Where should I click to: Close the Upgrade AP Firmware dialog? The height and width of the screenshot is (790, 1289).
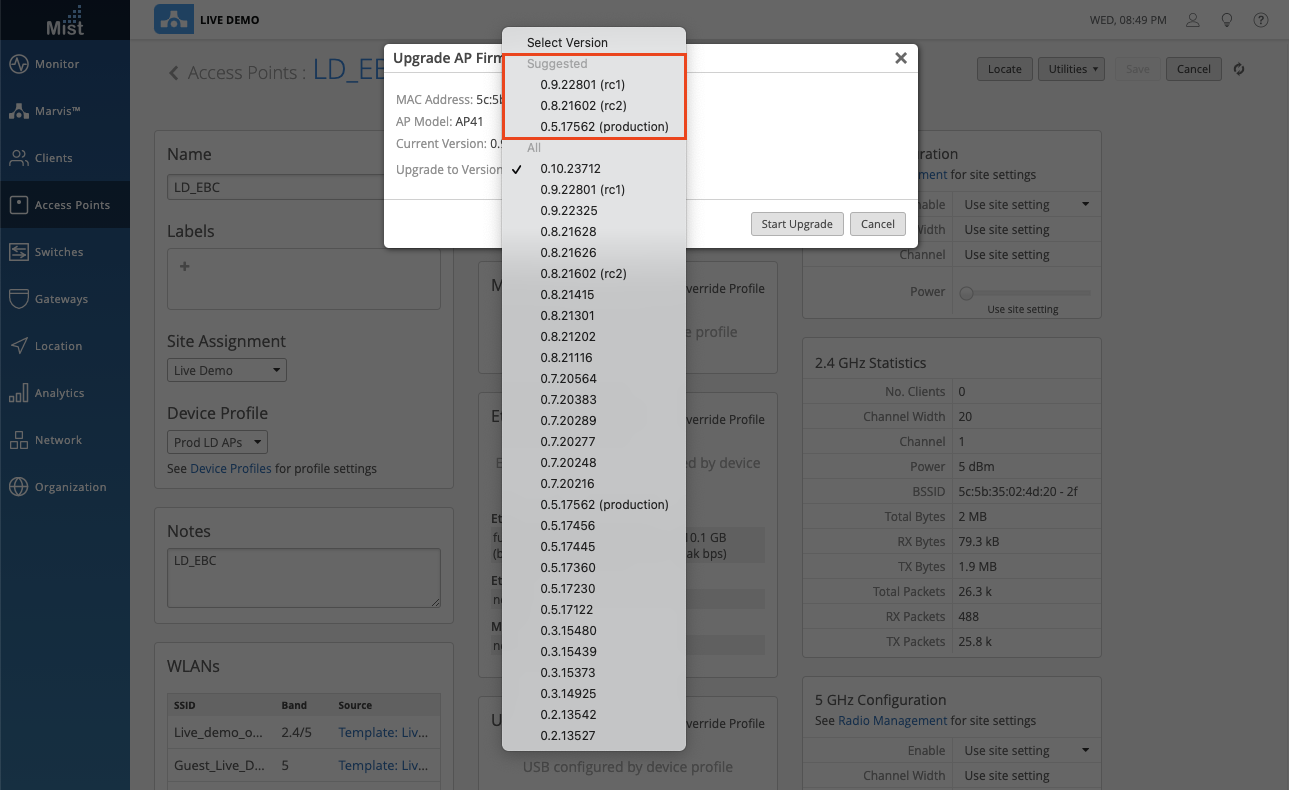coord(901,58)
